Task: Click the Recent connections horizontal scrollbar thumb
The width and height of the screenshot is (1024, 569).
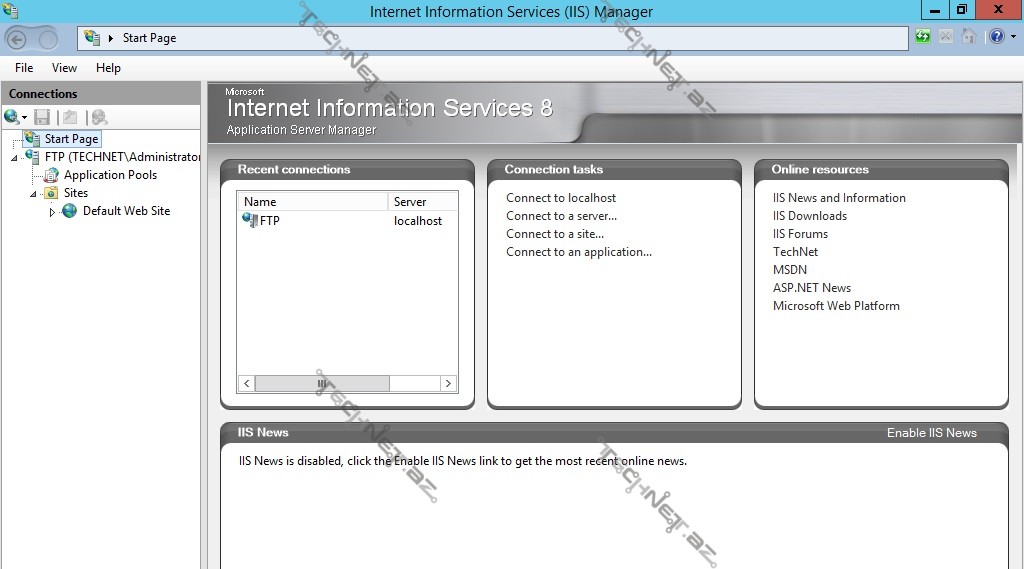Action: pyautogui.click(x=321, y=383)
